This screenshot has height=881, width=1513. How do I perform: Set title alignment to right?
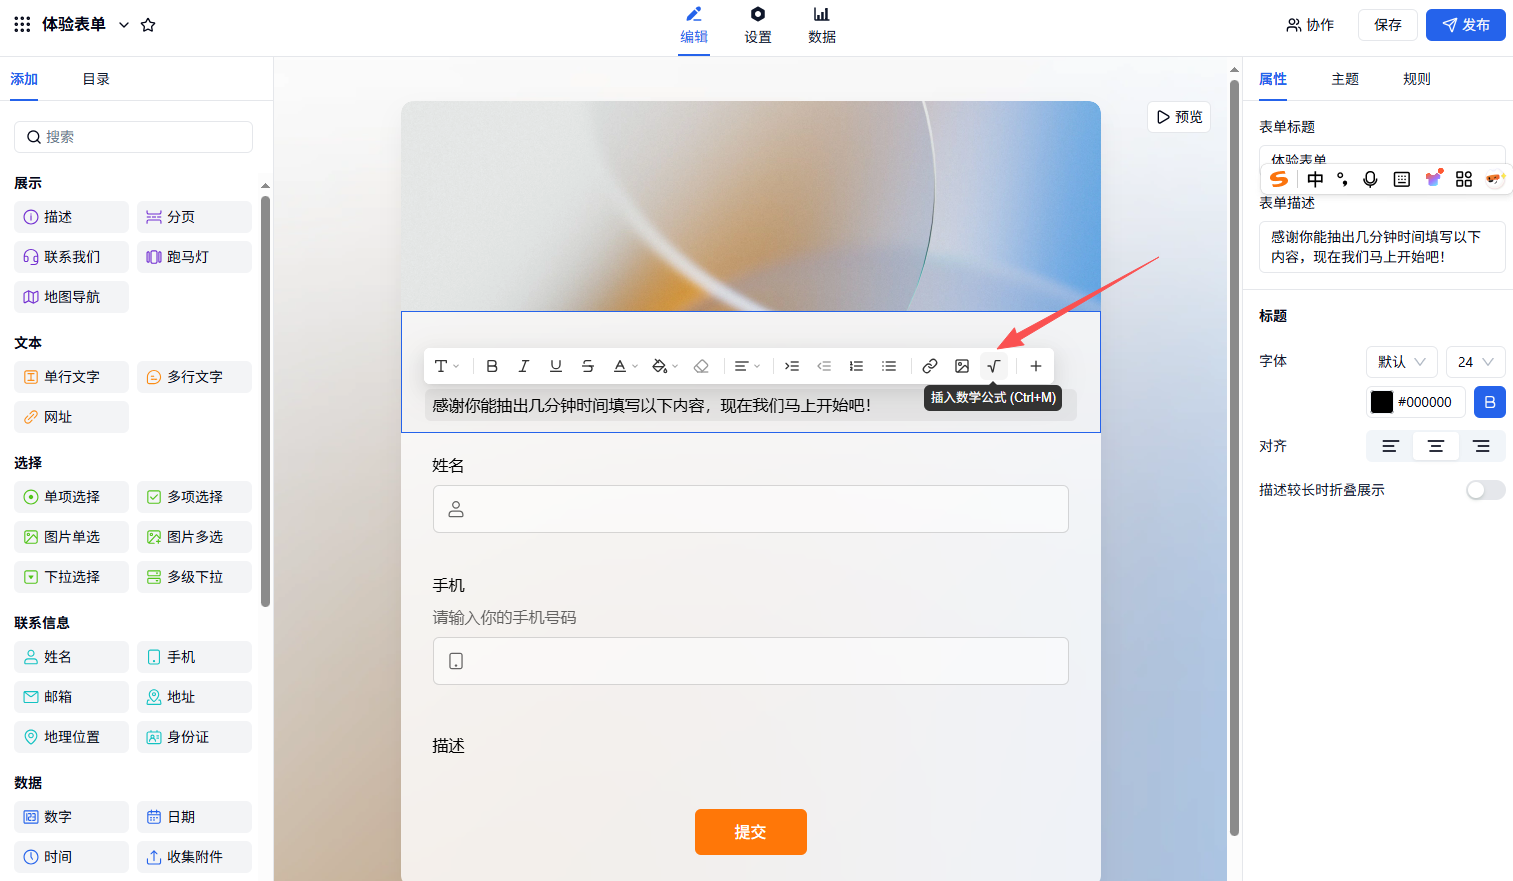(1481, 446)
